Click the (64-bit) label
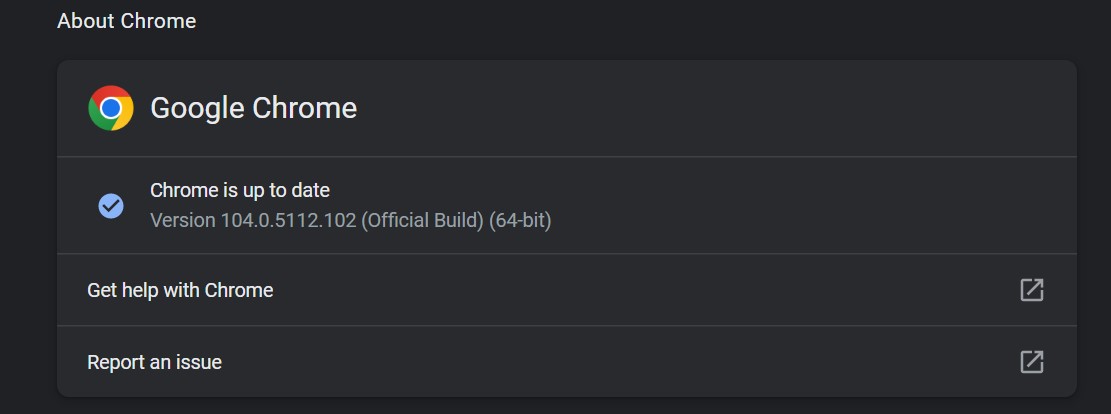1111x414 pixels. [x=520, y=220]
